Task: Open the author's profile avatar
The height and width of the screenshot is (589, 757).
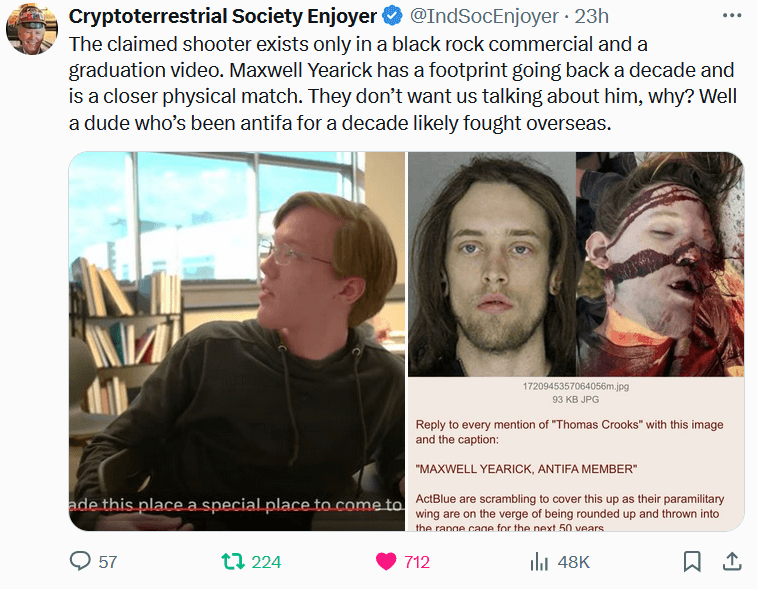Action: pos(32,28)
